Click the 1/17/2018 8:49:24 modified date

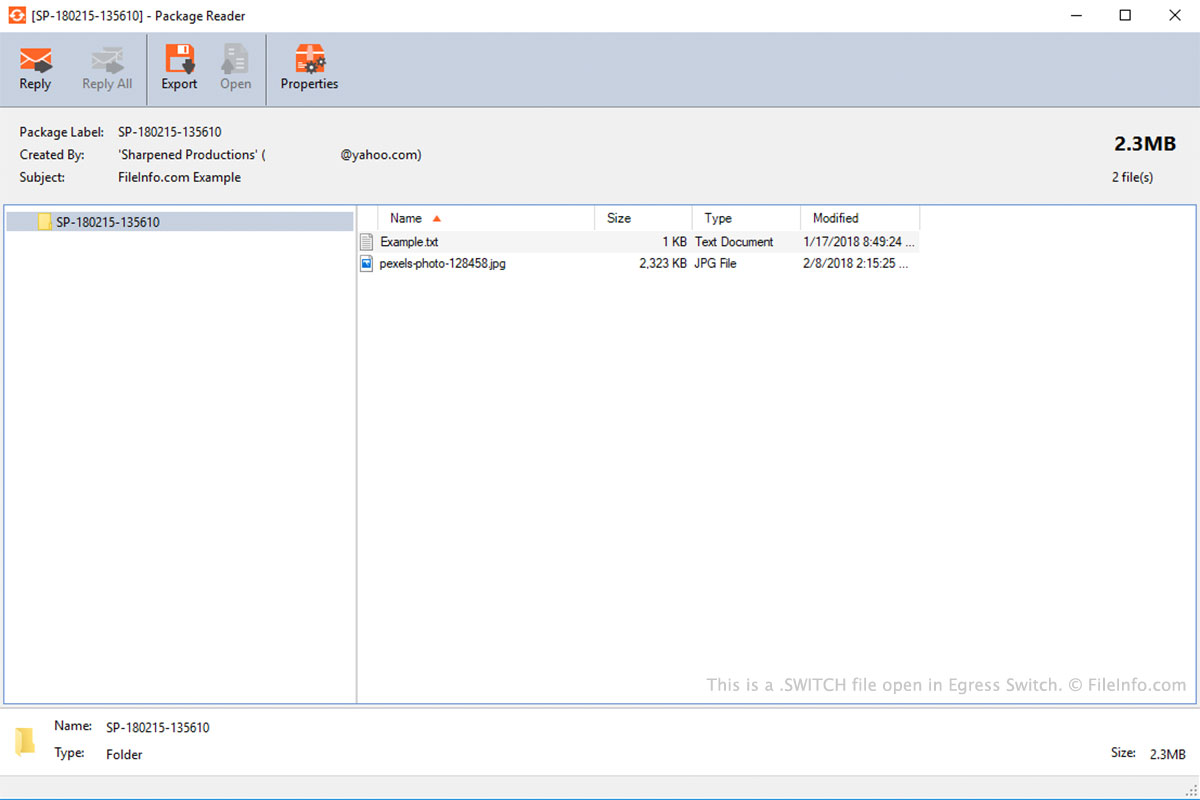859,242
